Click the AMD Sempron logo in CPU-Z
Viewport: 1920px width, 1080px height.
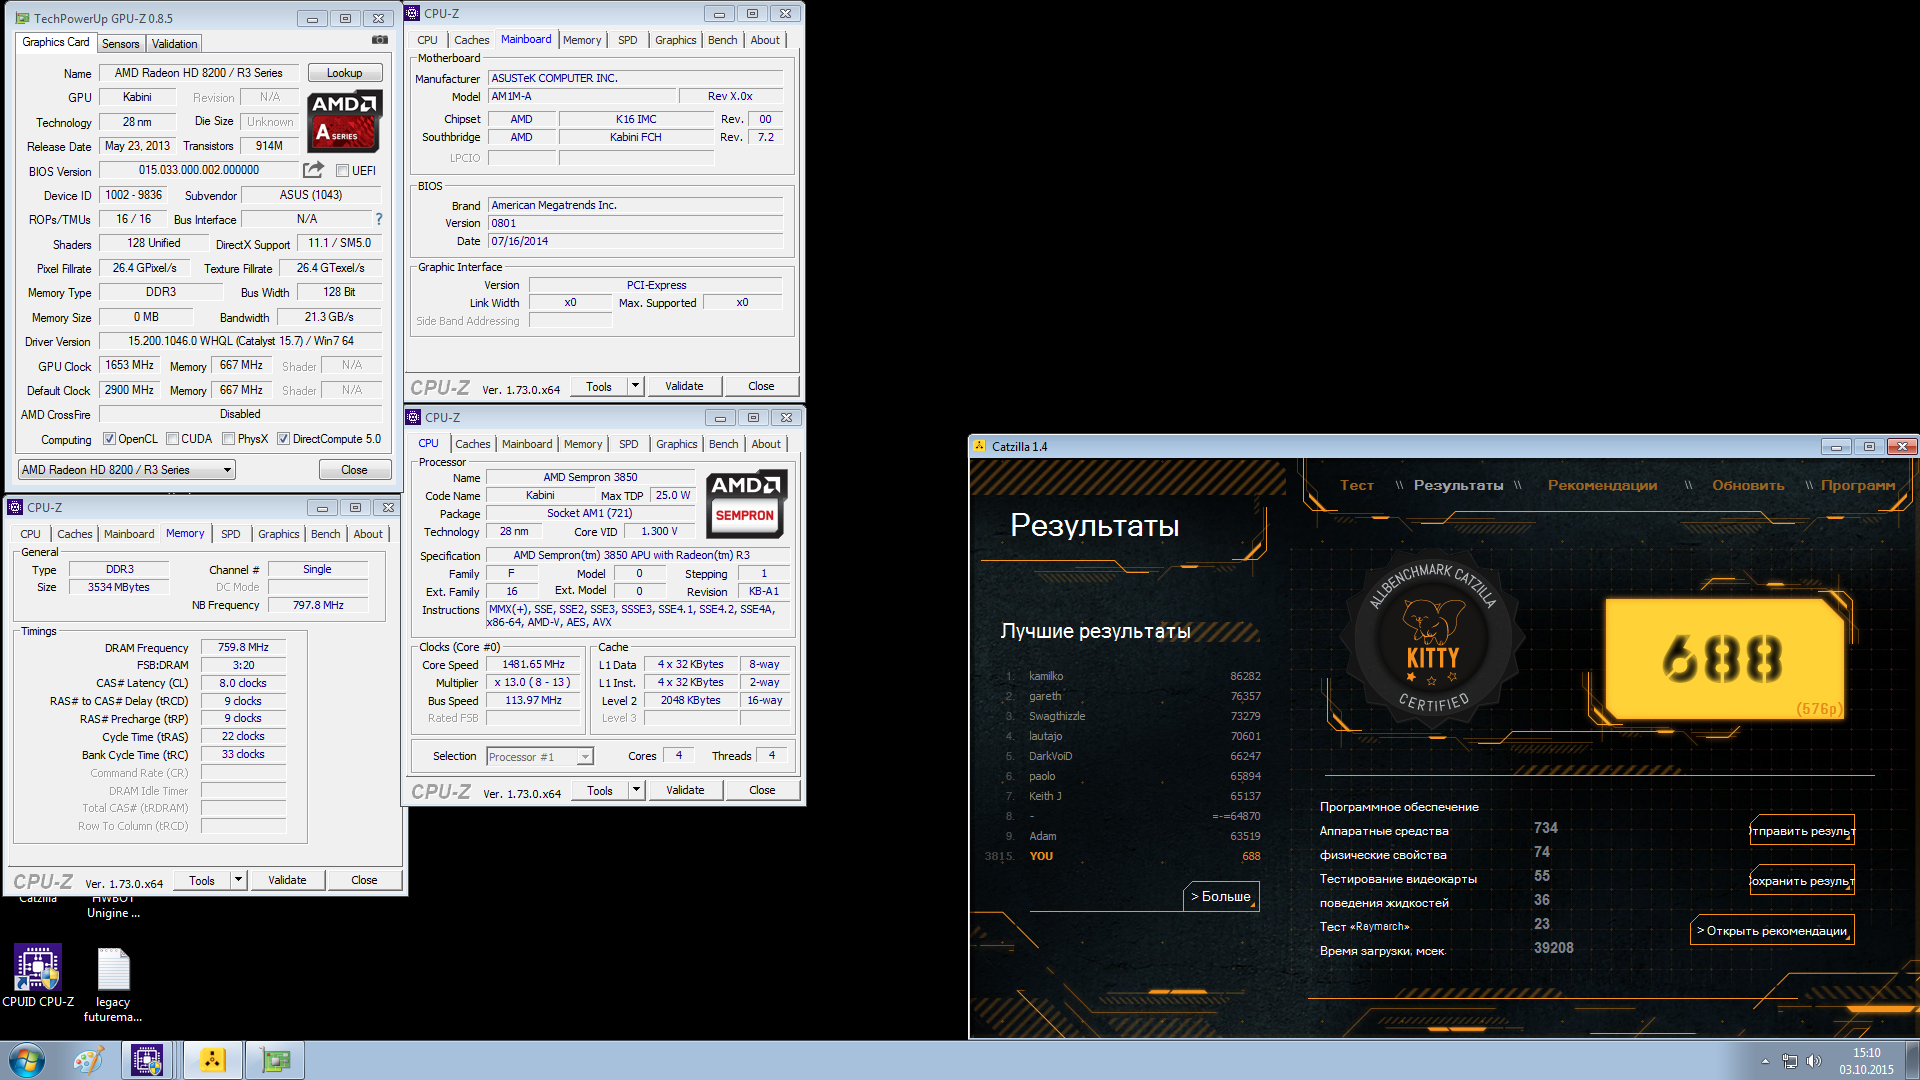pyautogui.click(x=745, y=505)
